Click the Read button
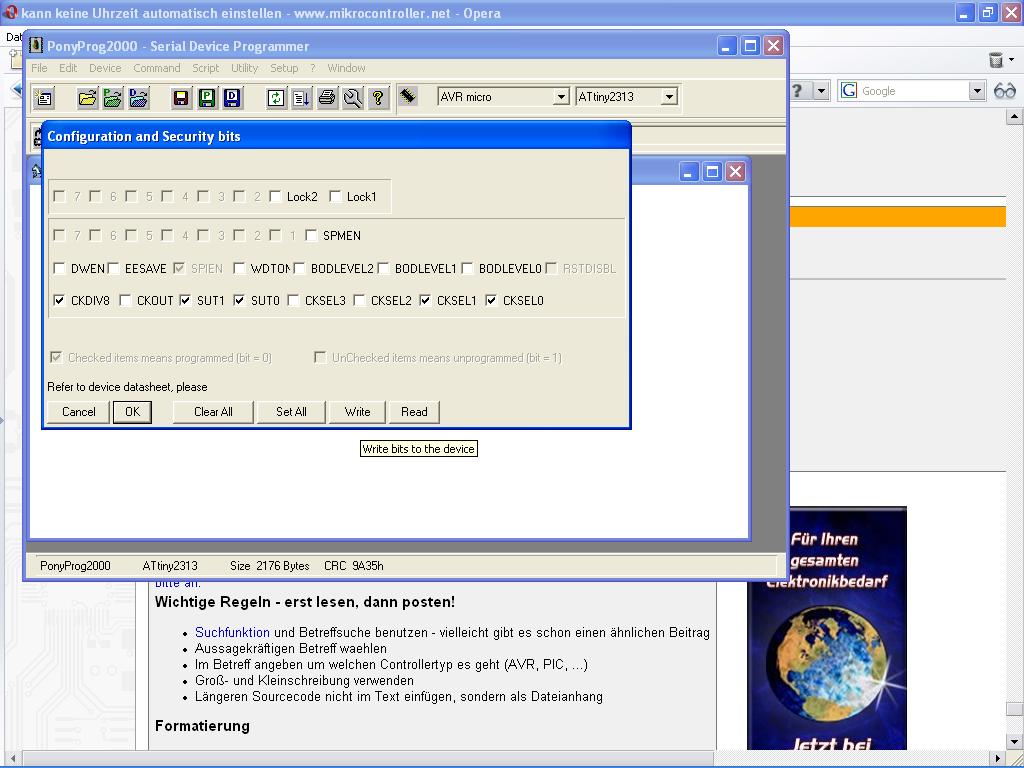Image resolution: width=1024 pixels, height=768 pixels. [414, 412]
